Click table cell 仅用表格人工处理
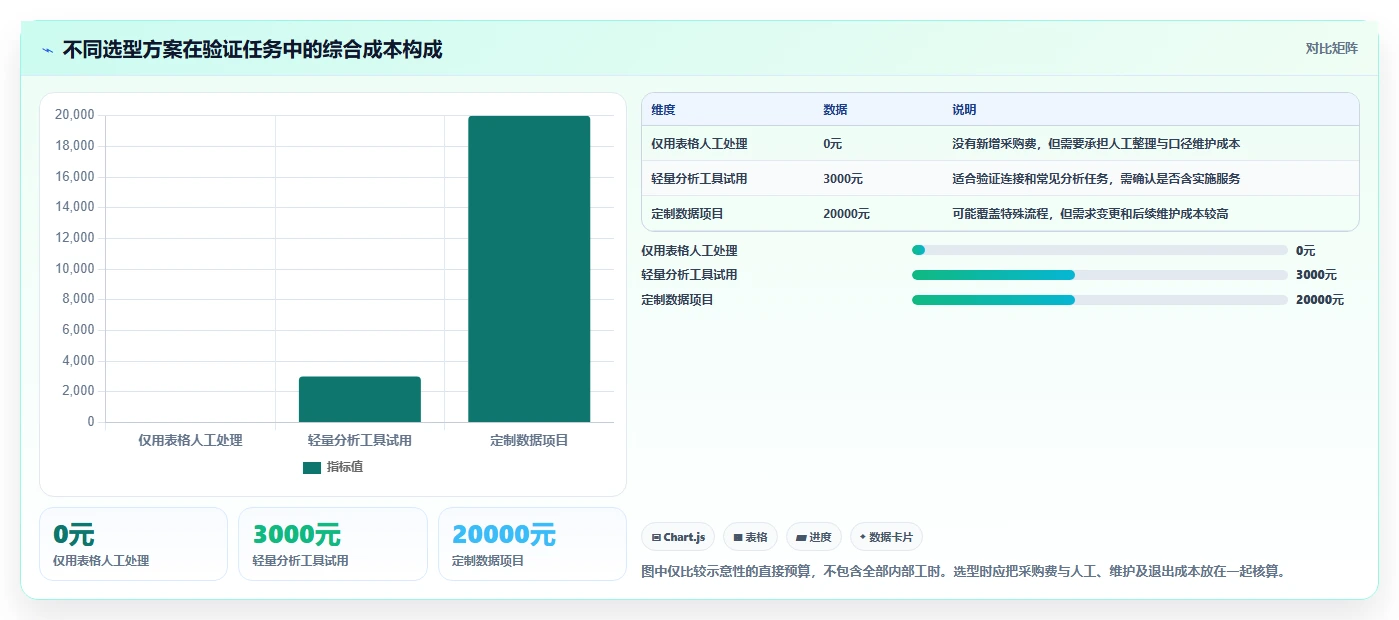 point(699,144)
